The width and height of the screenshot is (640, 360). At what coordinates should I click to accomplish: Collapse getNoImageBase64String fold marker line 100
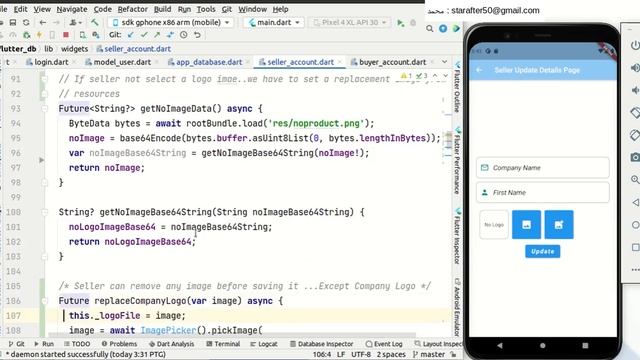pyautogui.click(x=44, y=212)
